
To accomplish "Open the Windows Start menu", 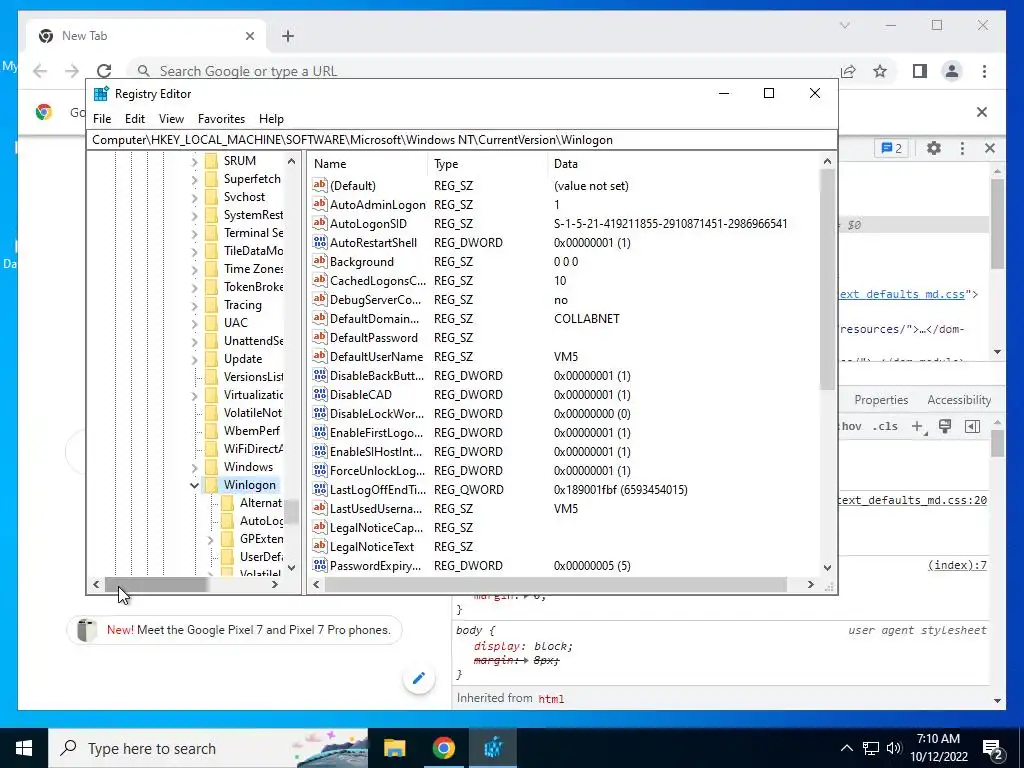I will tap(24, 748).
